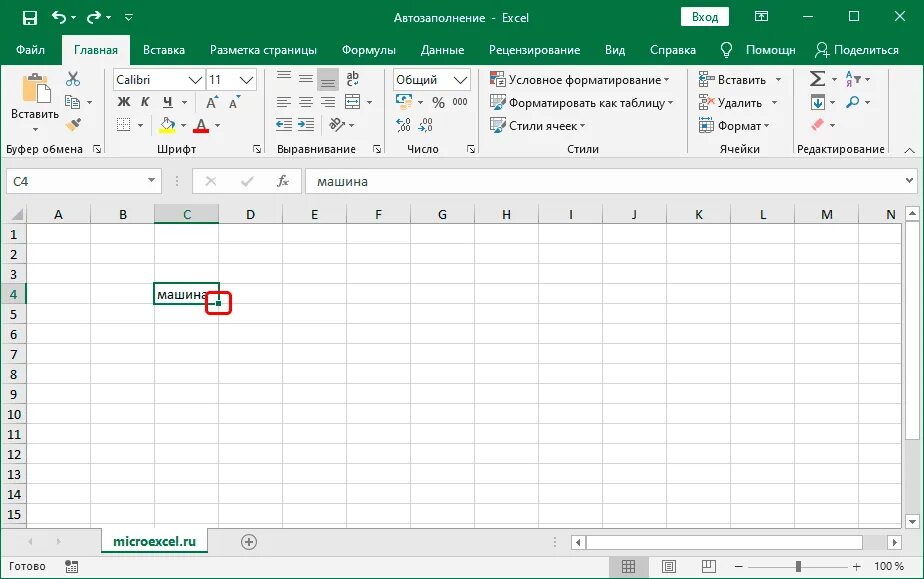
Task: Expand Условное форматирование menu
Action: point(580,80)
